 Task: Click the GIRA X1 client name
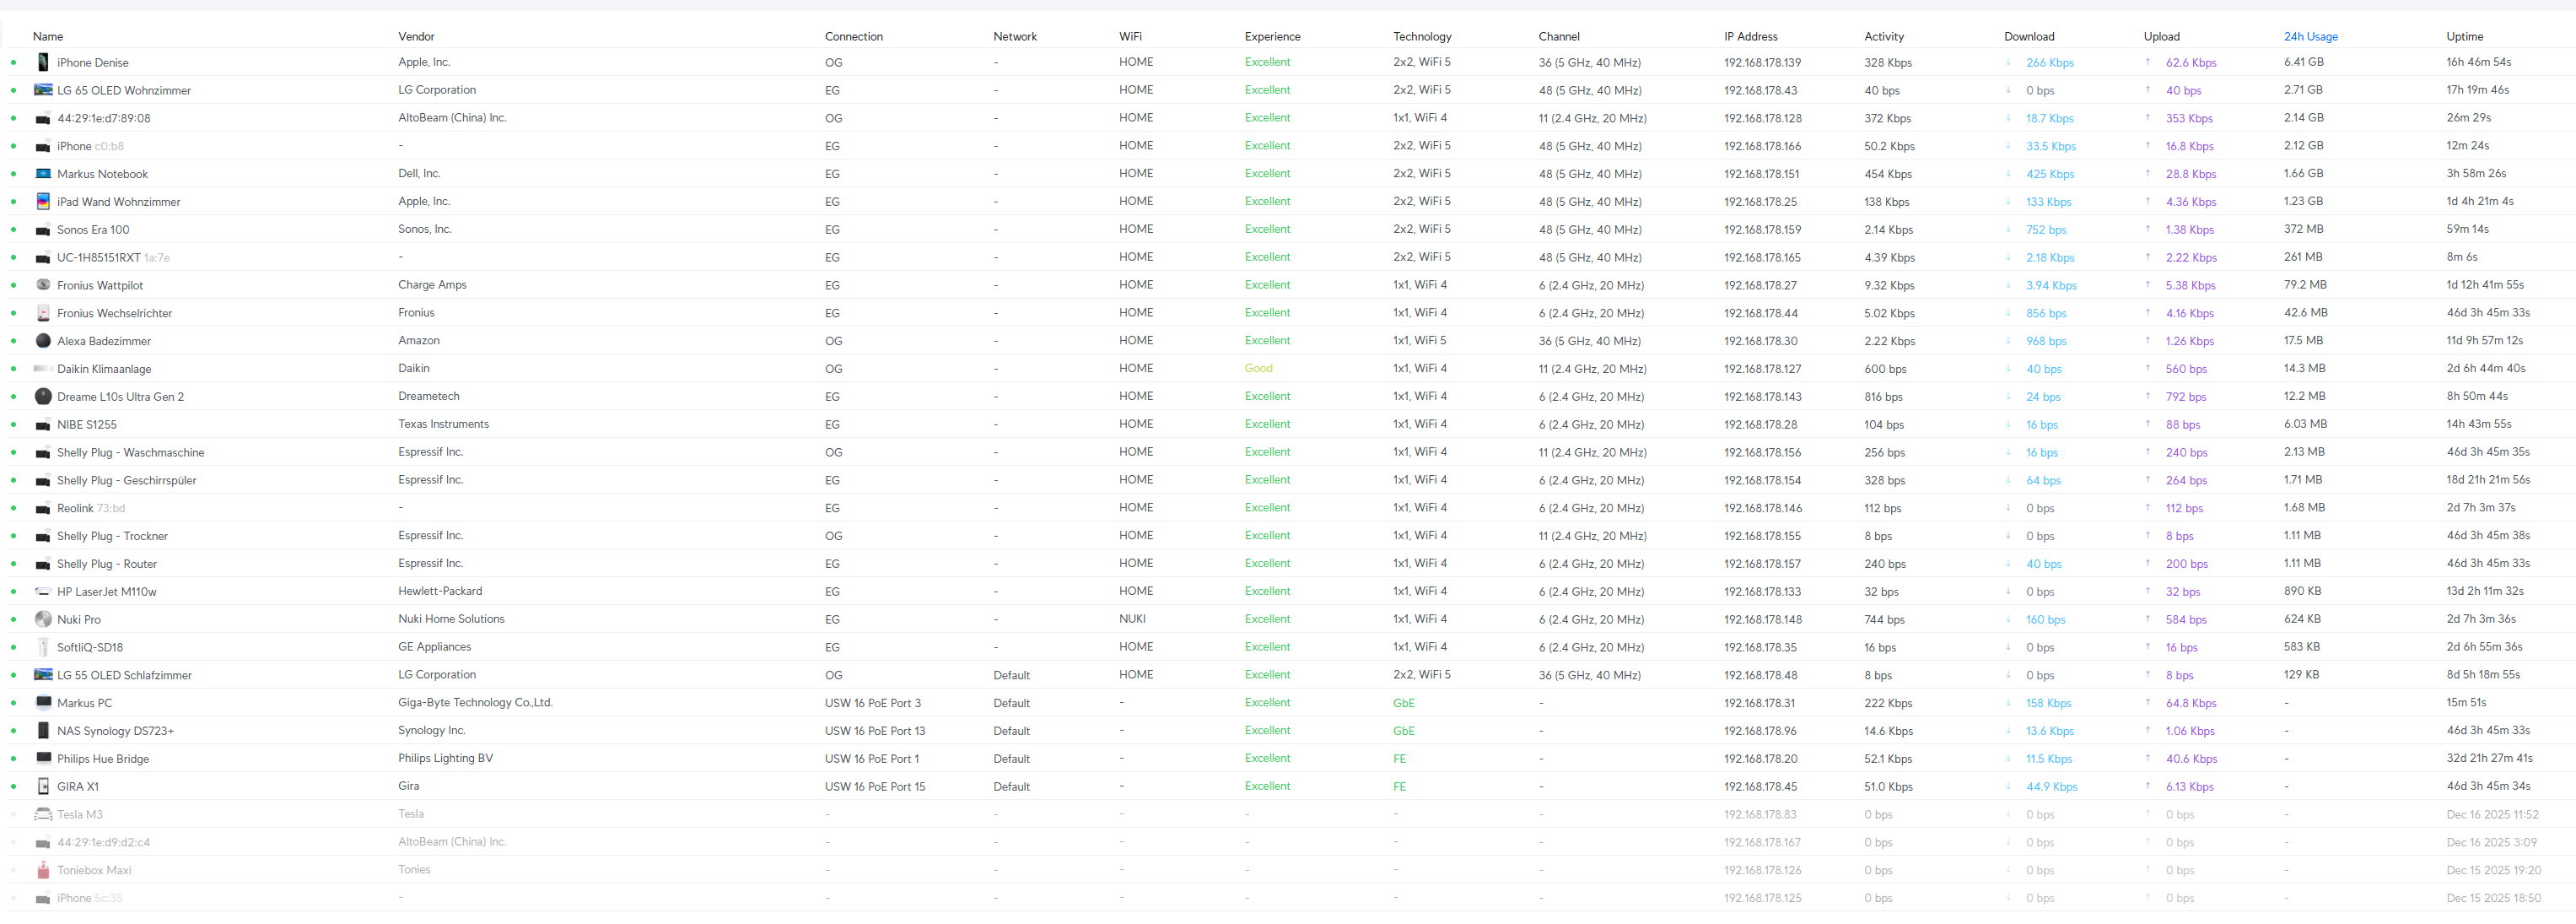click(x=78, y=787)
